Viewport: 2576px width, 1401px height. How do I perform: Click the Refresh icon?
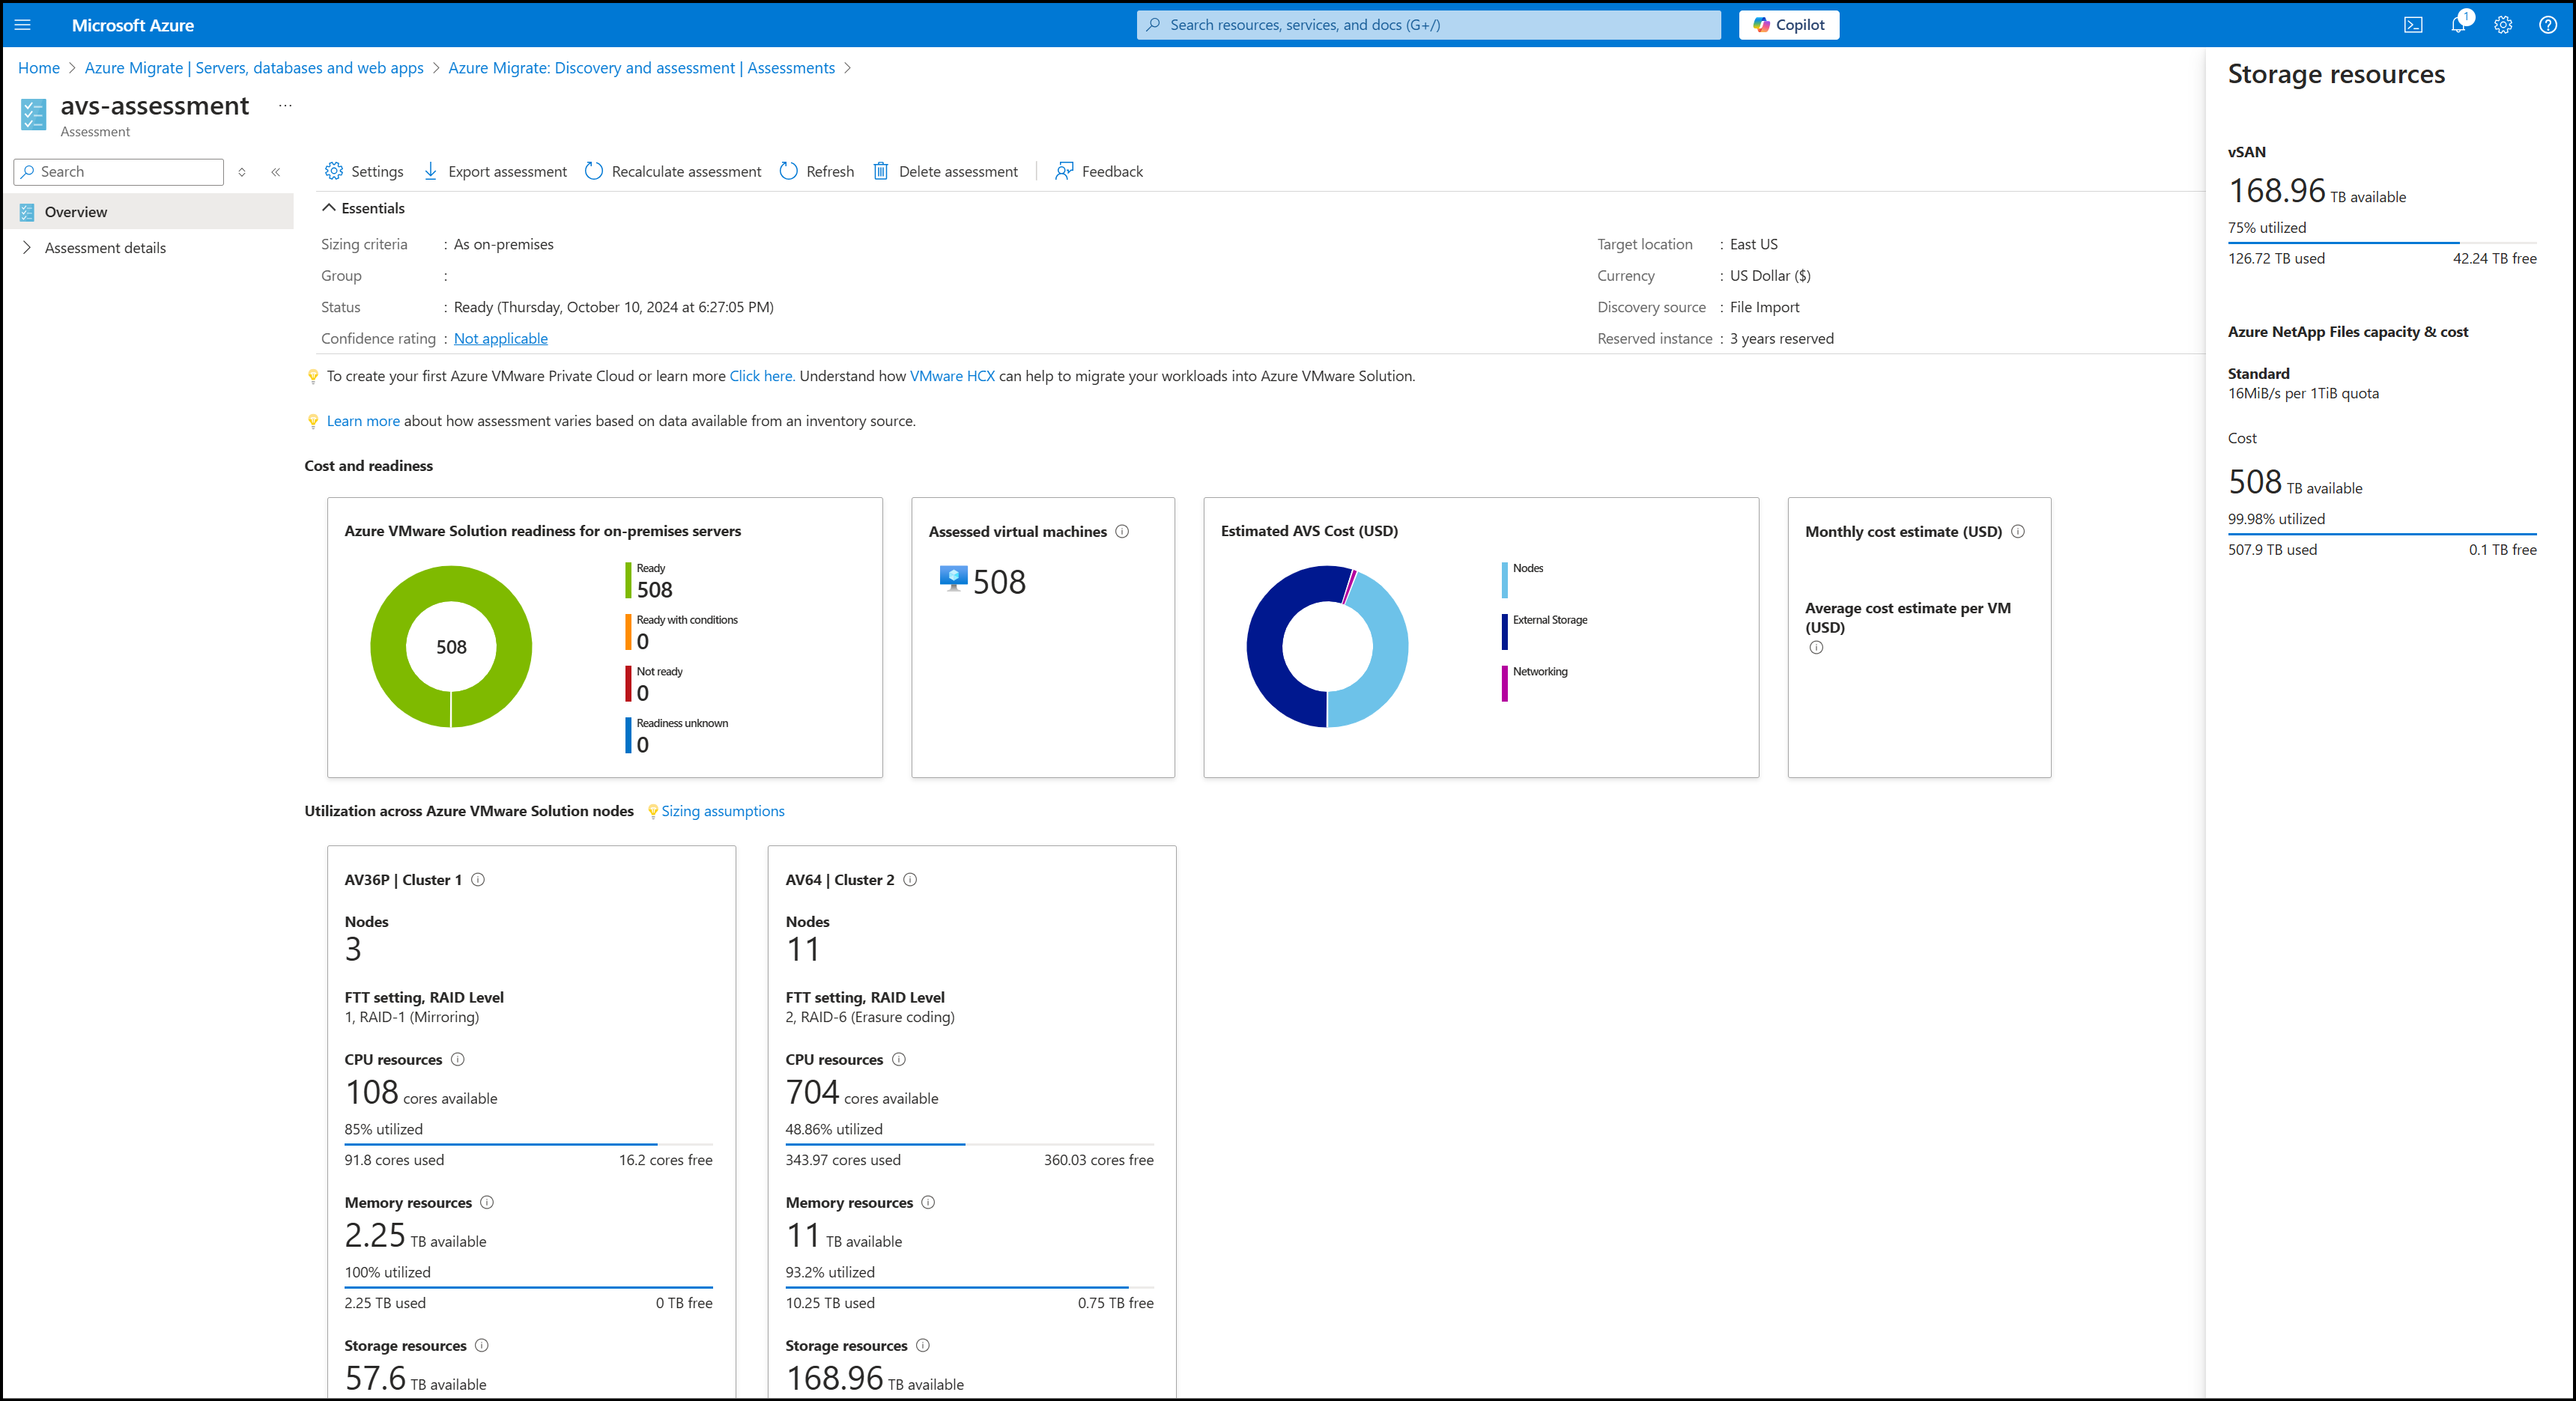pos(787,171)
